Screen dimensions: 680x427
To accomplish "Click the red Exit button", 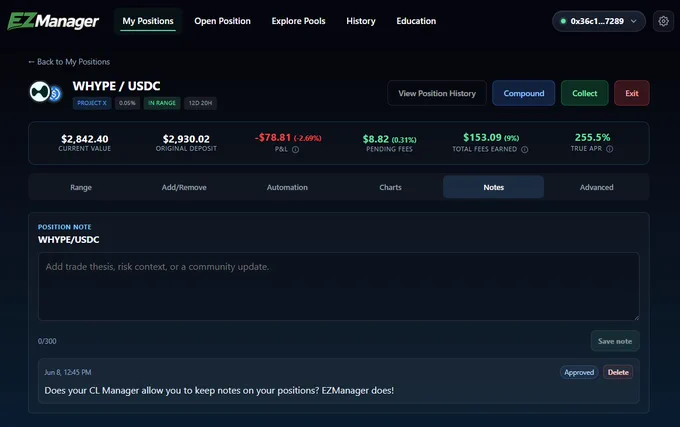I will 632,93.
